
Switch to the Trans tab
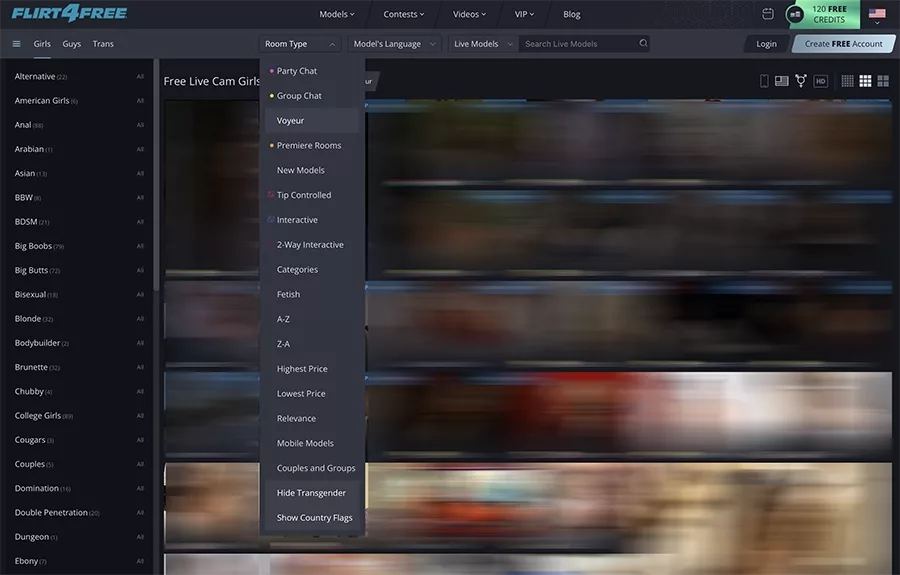coord(103,44)
